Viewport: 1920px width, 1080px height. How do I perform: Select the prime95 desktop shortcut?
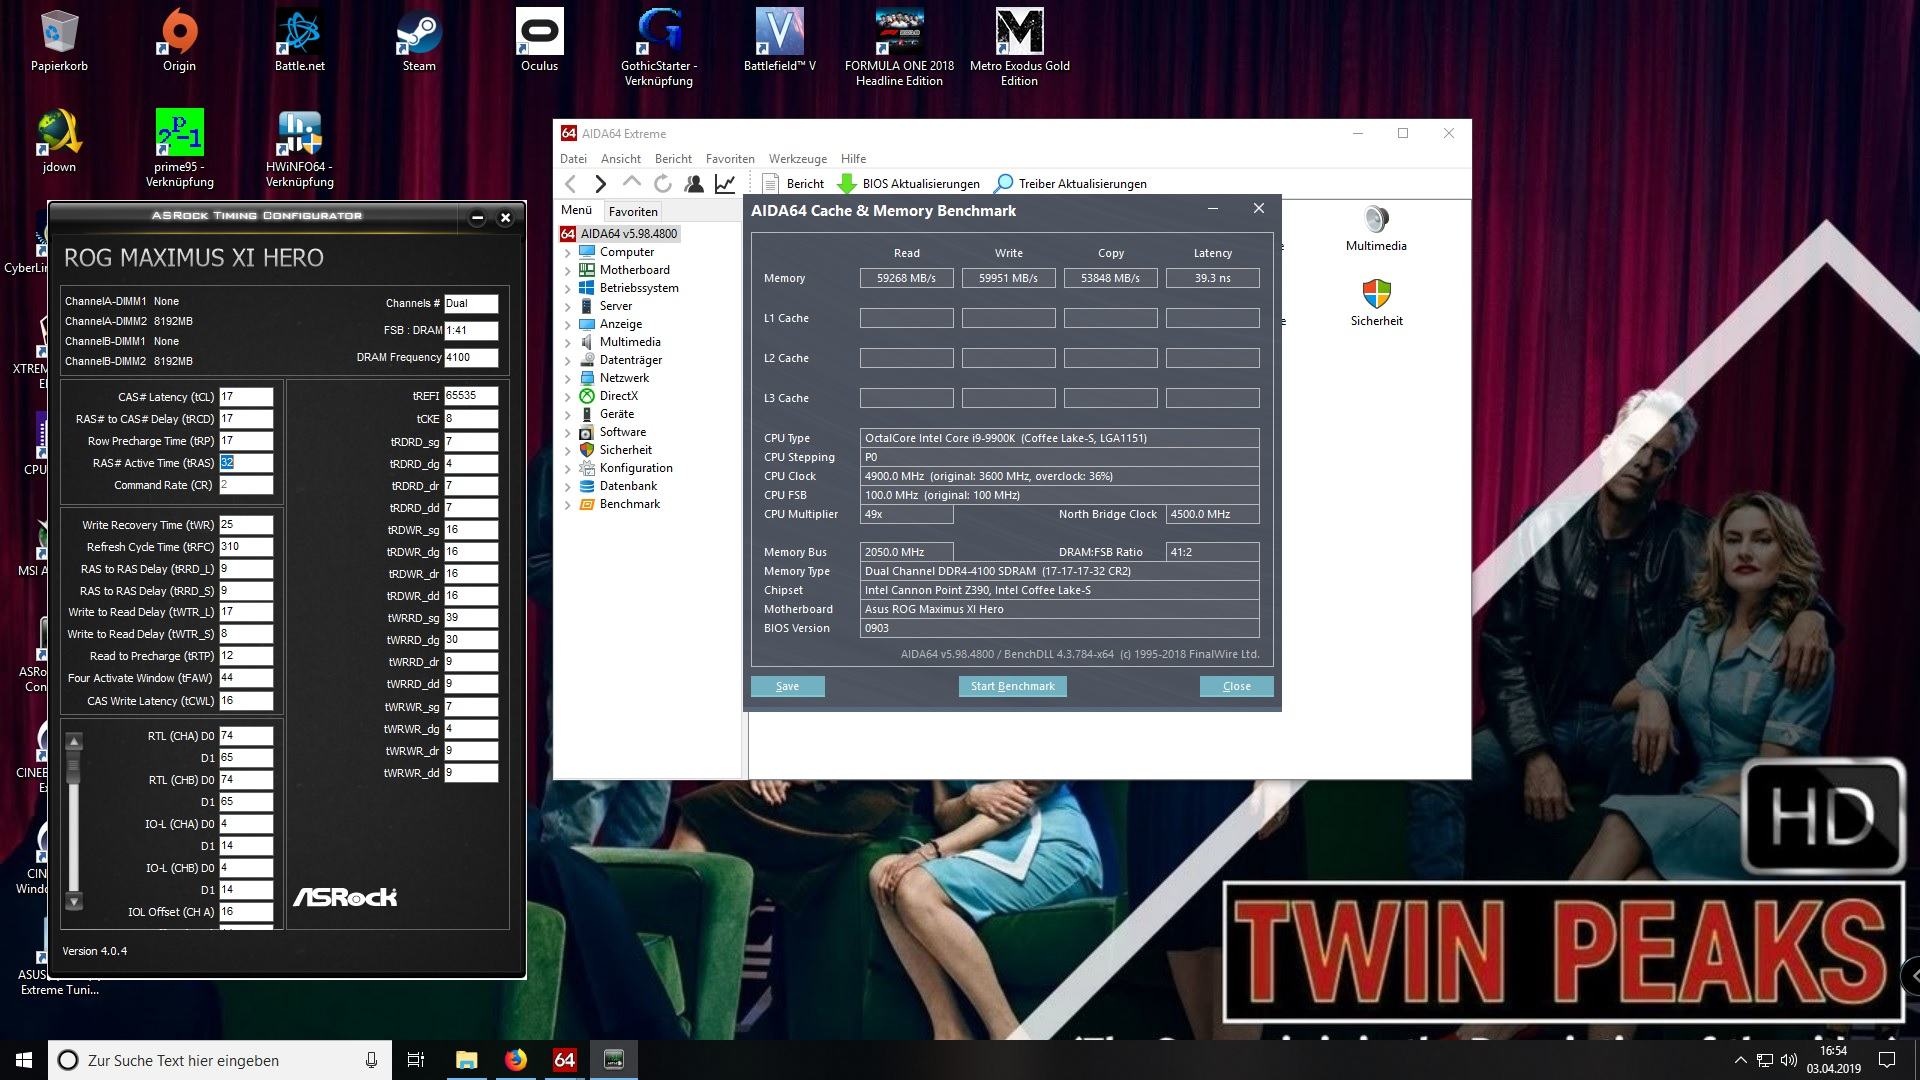pyautogui.click(x=179, y=148)
